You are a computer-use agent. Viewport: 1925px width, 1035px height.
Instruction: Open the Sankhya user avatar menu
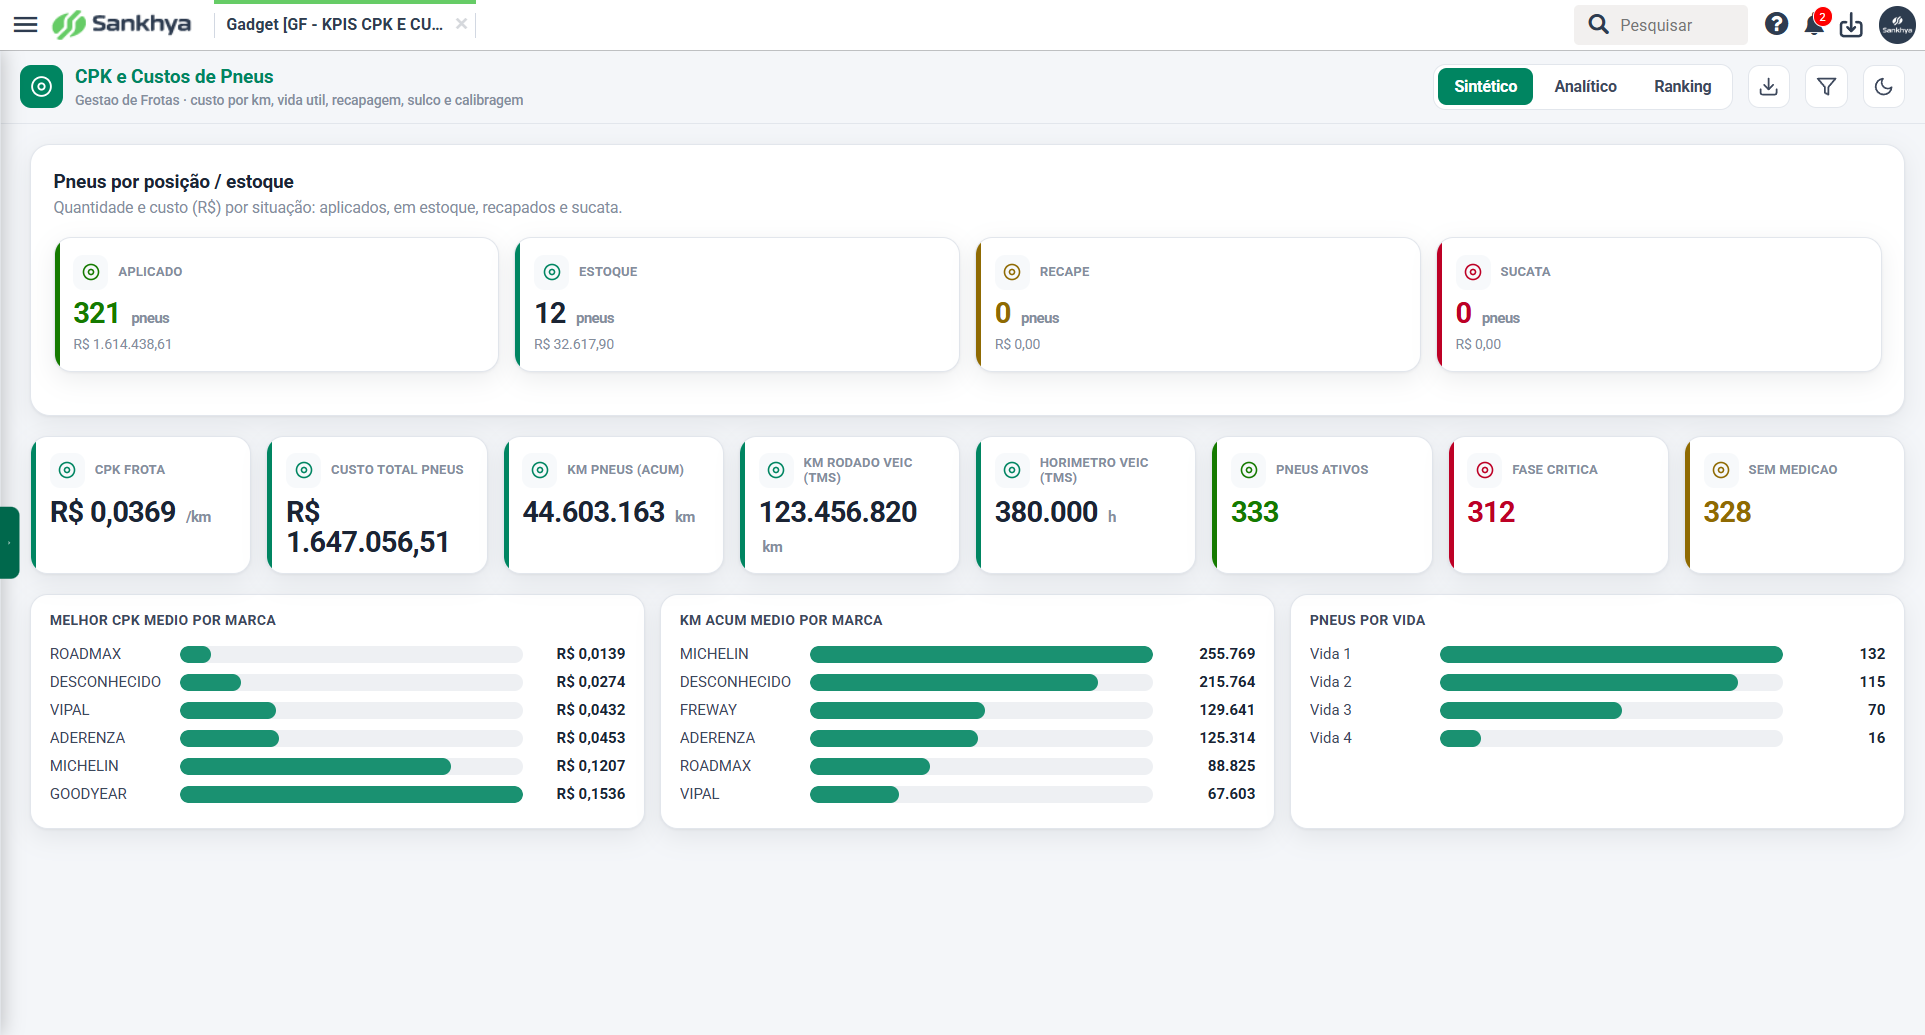(x=1897, y=25)
